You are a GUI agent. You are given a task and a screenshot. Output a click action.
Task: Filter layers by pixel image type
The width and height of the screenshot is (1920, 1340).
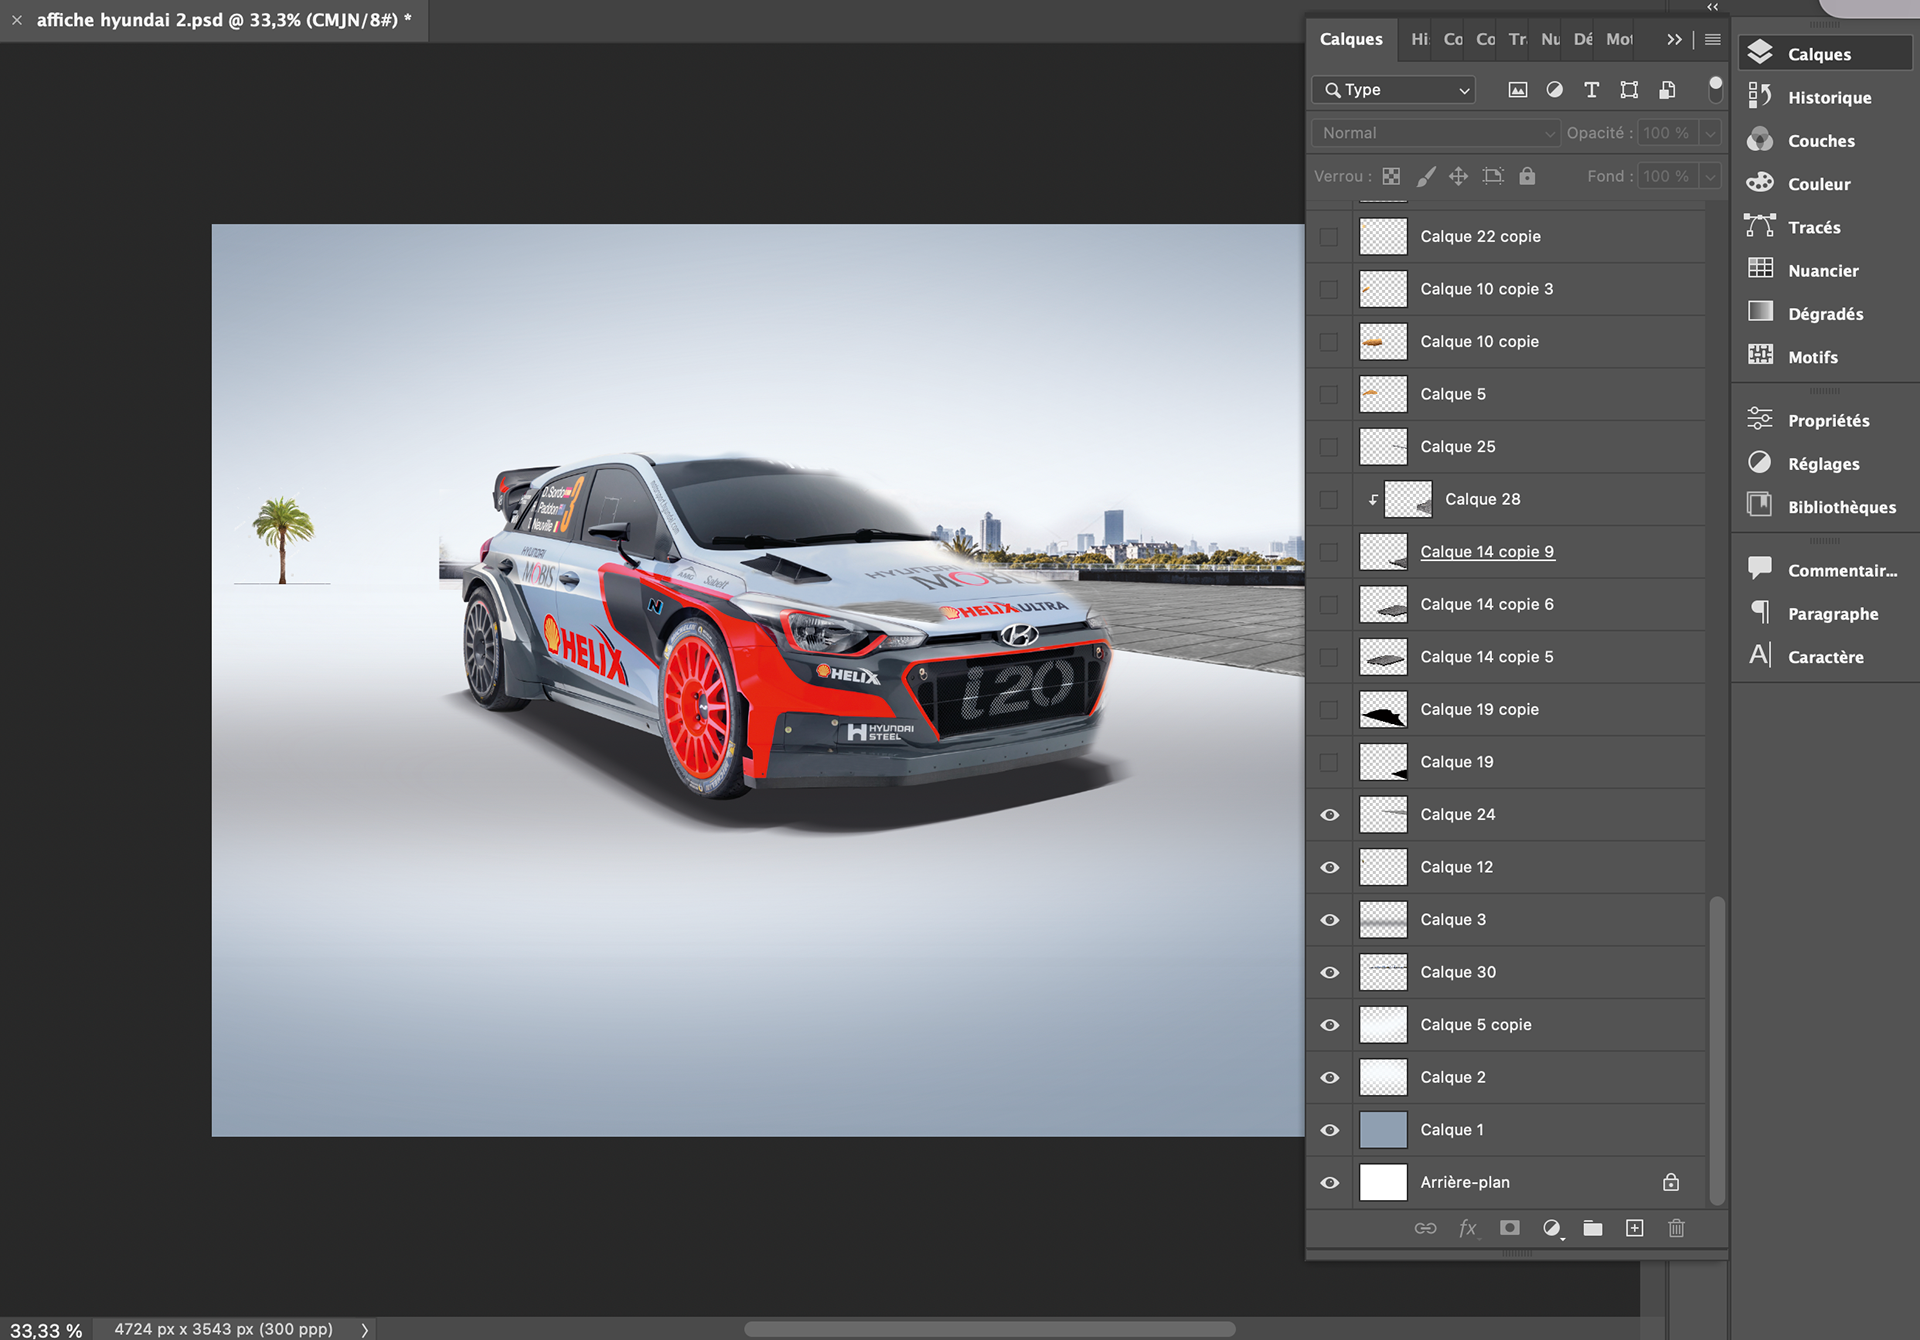(1517, 90)
